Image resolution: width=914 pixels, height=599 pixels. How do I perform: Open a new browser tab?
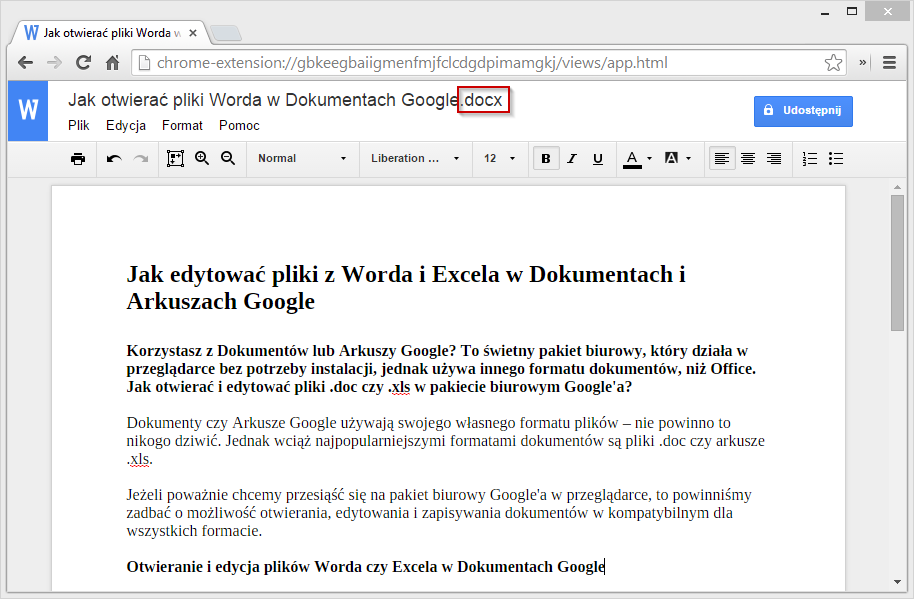[x=226, y=34]
